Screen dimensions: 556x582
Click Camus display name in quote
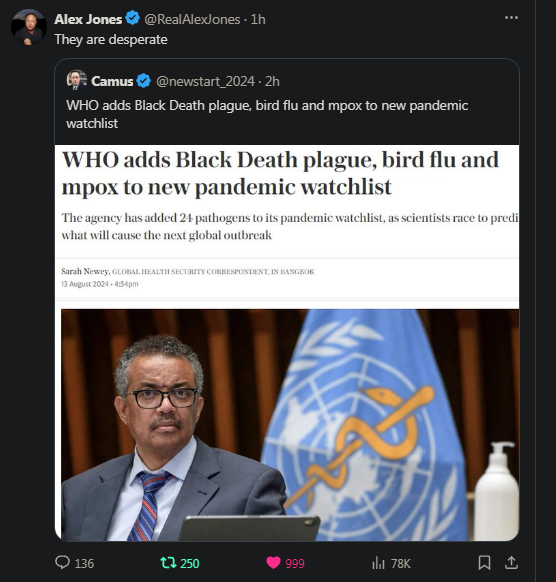pyautogui.click(x=112, y=81)
